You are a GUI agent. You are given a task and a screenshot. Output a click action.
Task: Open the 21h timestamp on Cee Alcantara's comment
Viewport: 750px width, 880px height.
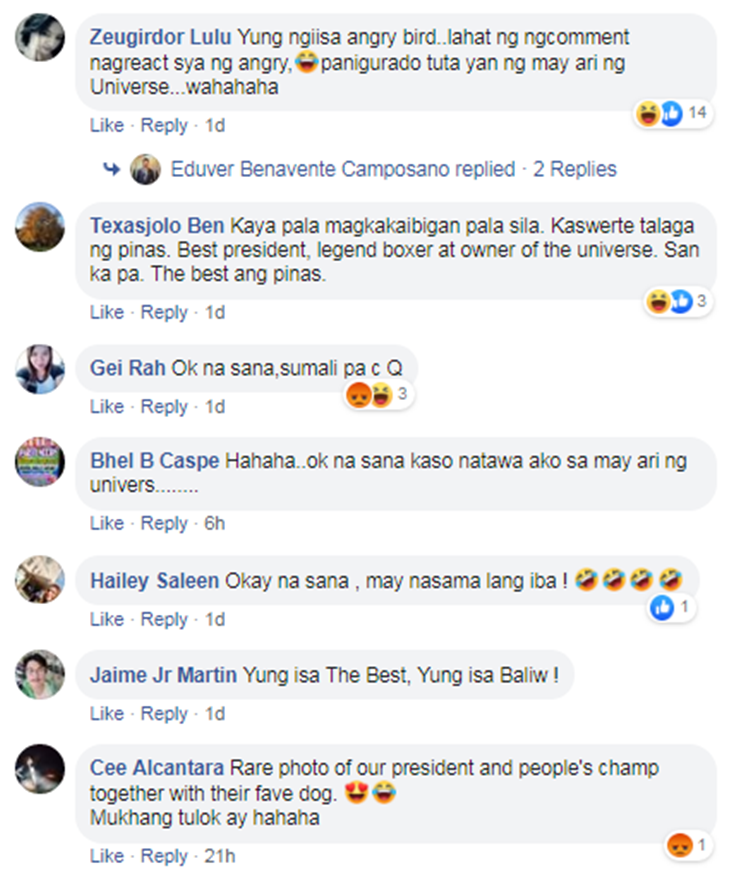[219, 856]
